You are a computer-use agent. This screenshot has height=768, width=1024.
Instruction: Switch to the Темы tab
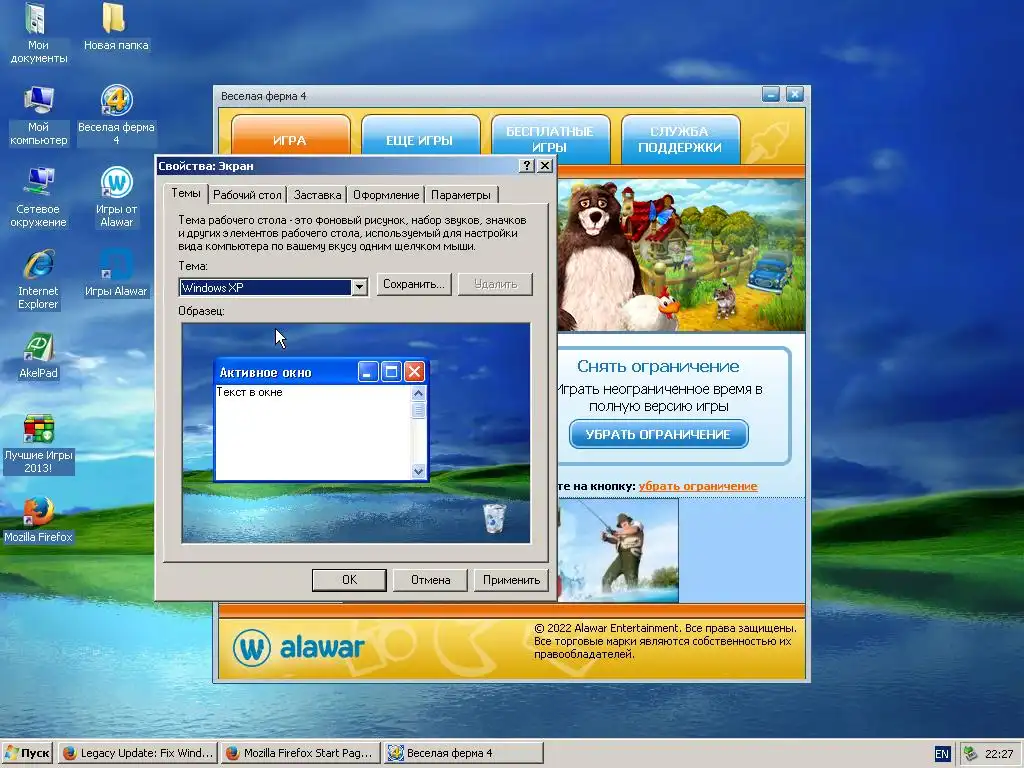(x=185, y=194)
